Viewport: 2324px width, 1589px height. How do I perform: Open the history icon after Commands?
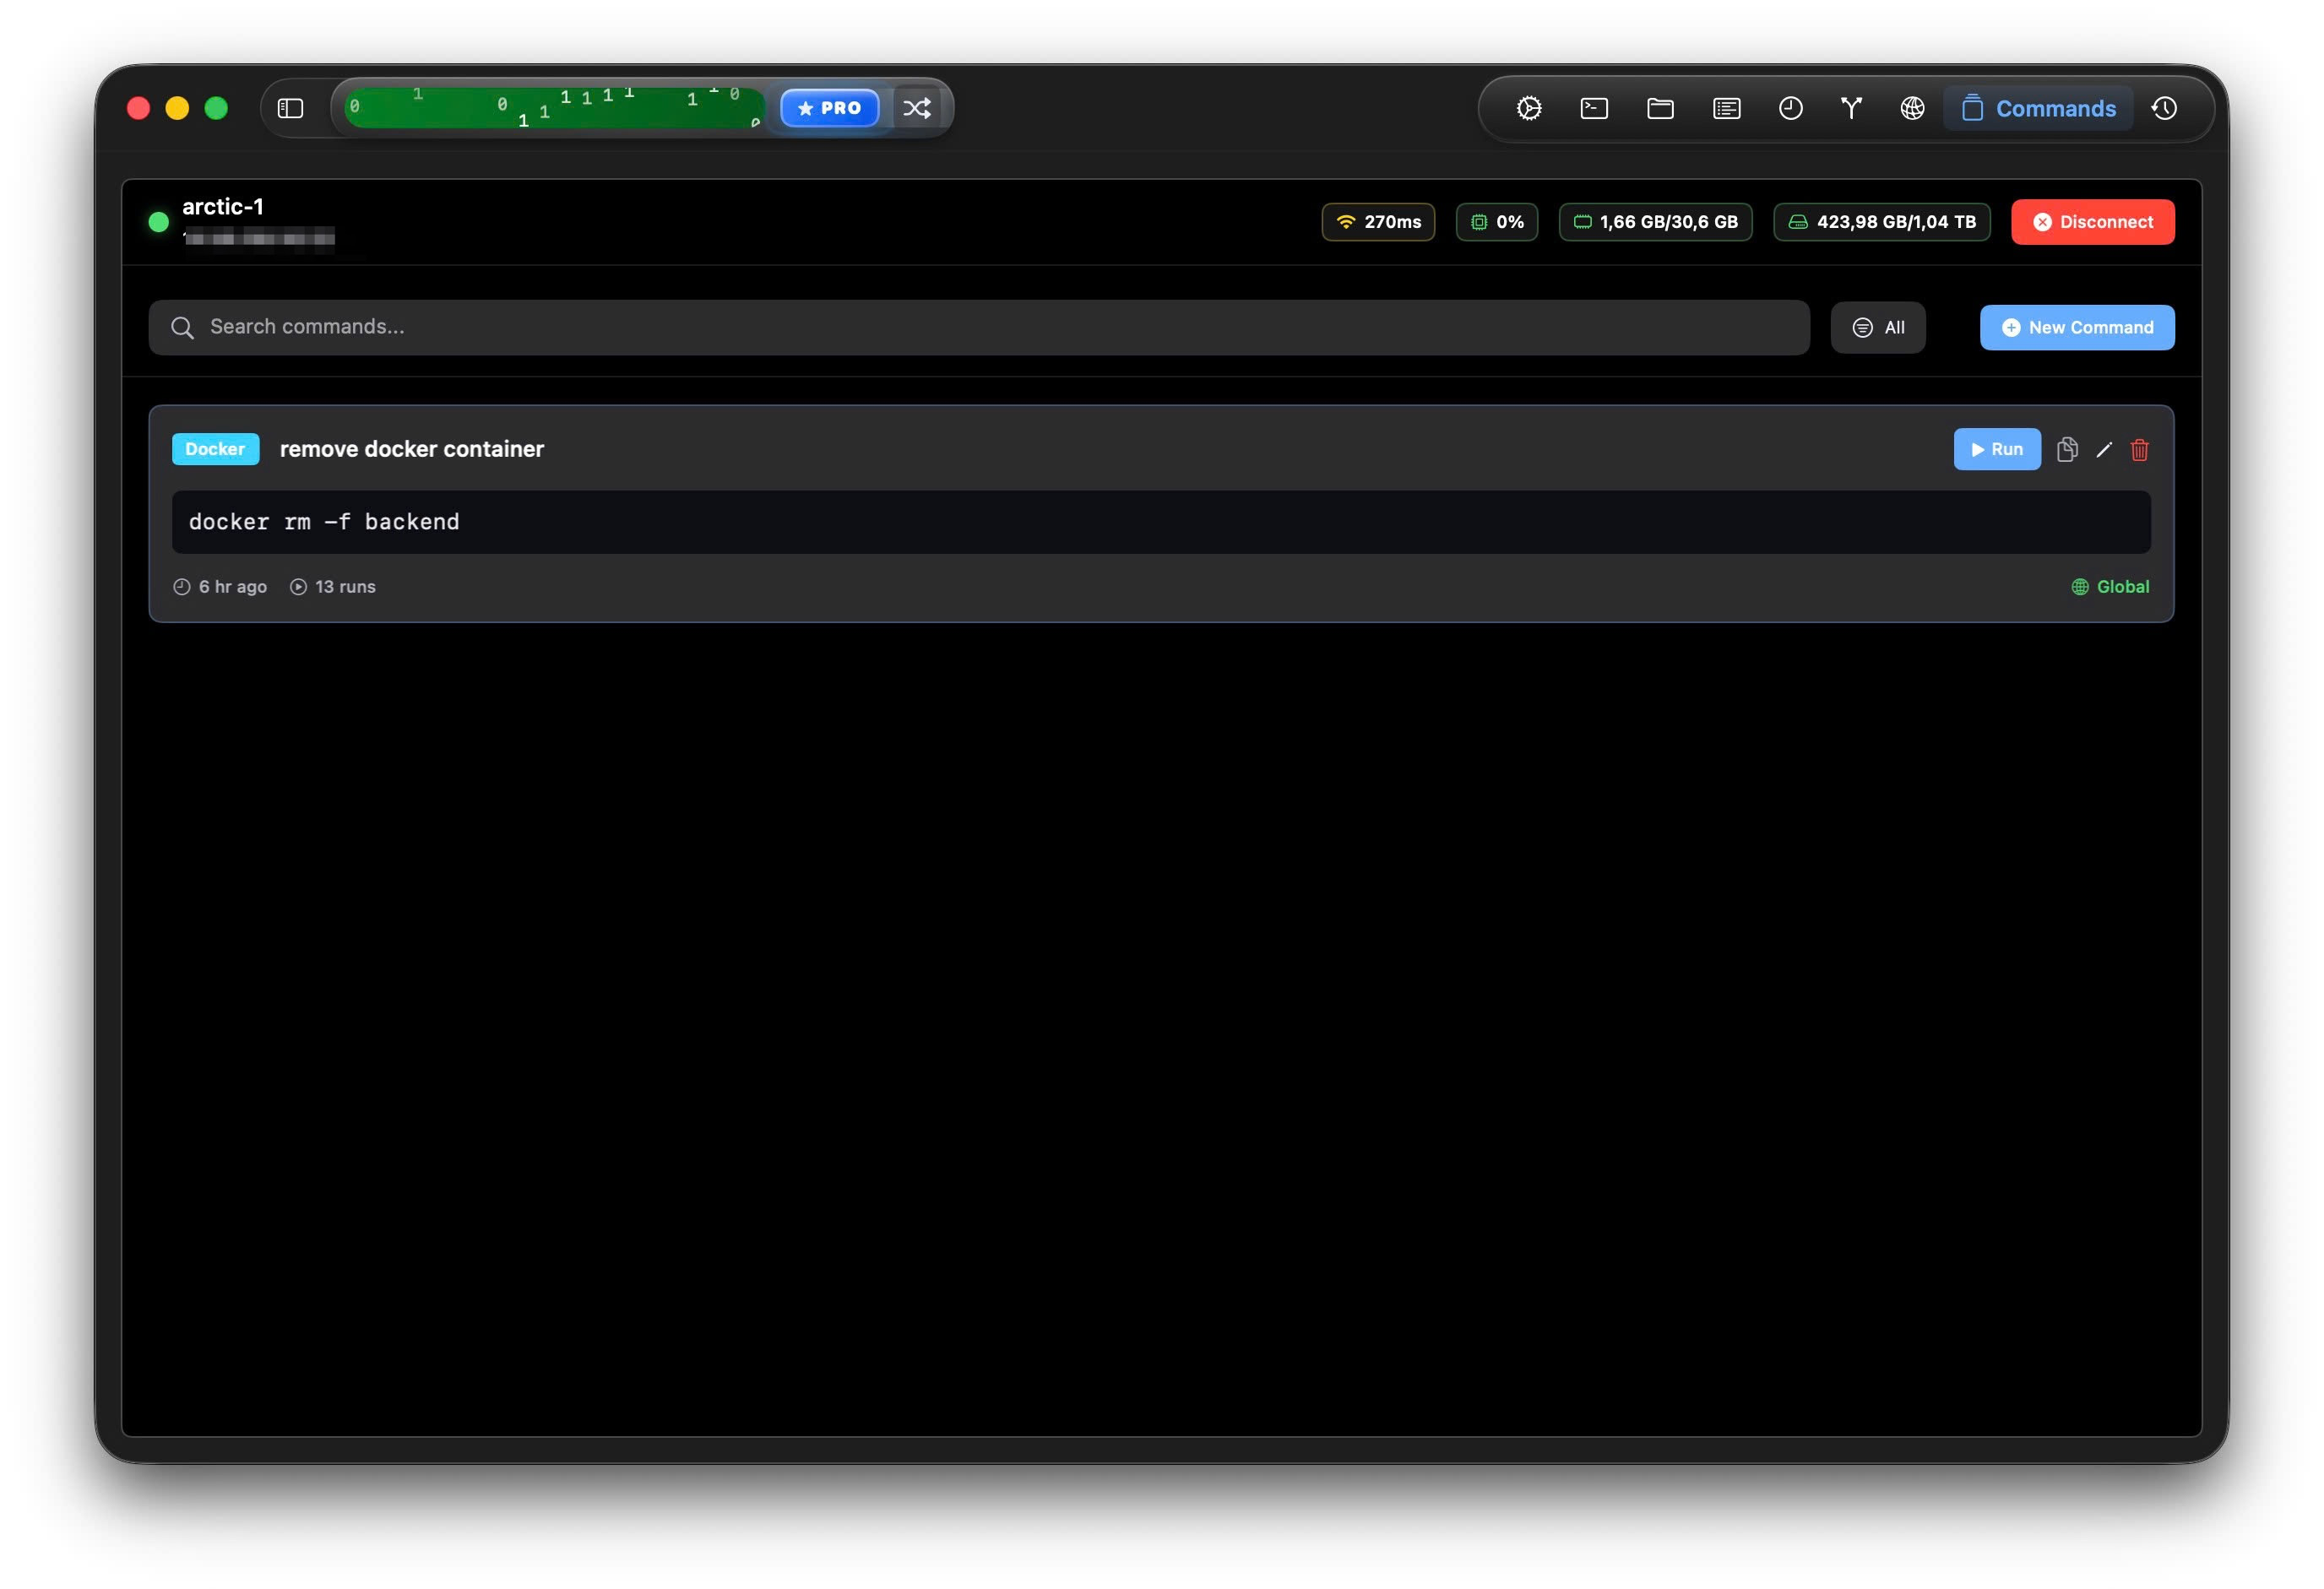tap(2164, 108)
